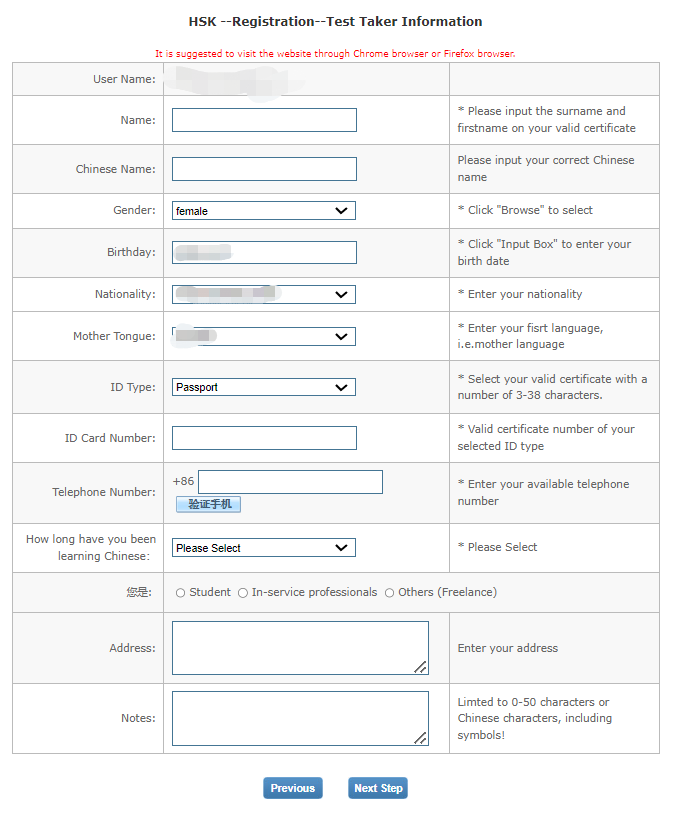
Task: Open the ID Type dropdown
Action: (x=264, y=387)
